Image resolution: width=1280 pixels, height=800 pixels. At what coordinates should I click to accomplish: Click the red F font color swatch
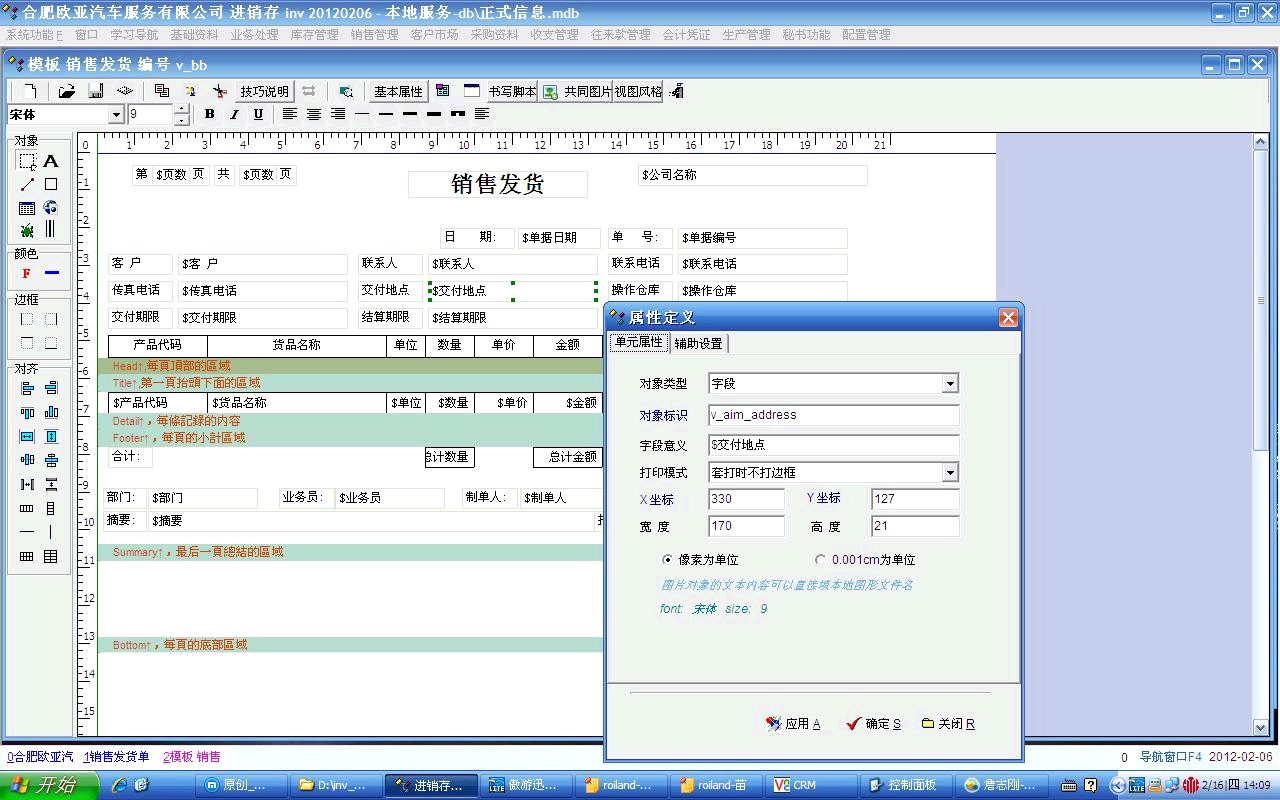27,273
